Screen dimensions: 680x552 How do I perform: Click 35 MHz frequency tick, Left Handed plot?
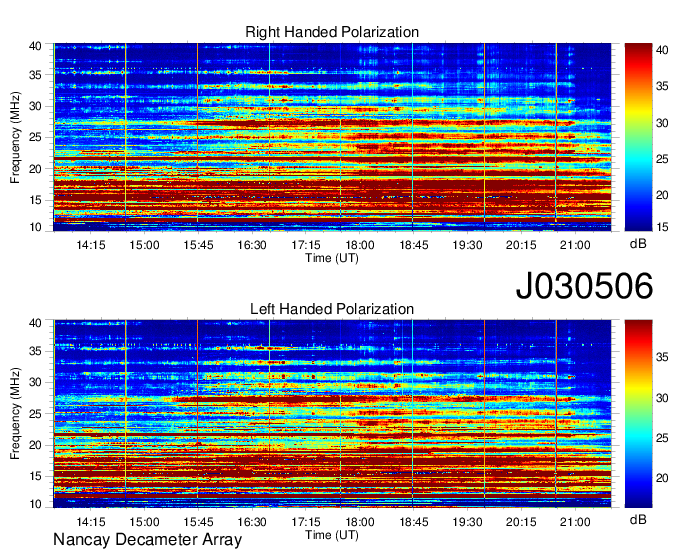point(35,351)
